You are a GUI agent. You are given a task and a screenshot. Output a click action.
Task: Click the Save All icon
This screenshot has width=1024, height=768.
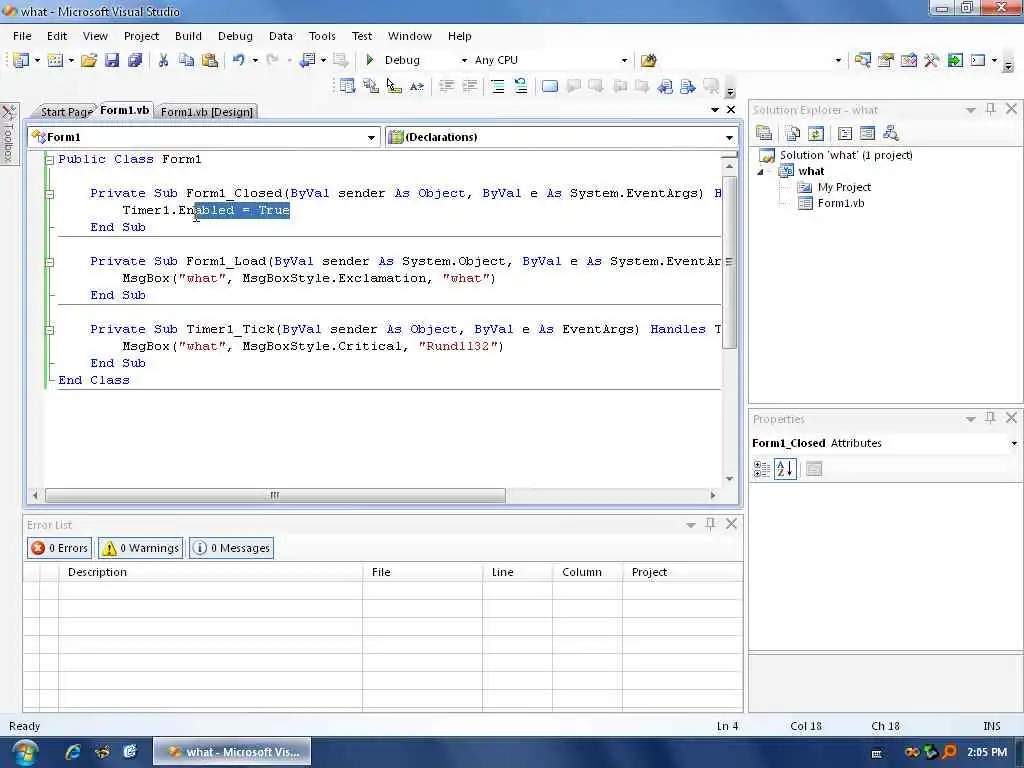135,60
